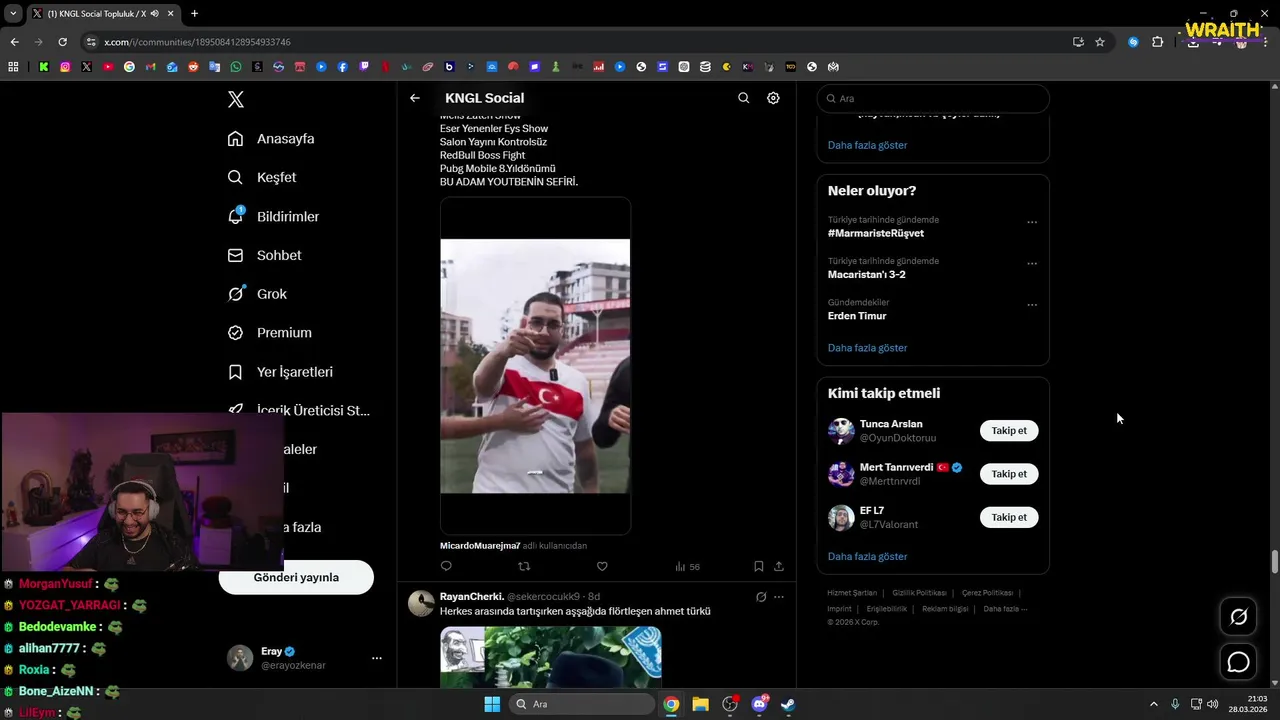Open RayanCherki. profile name
This screenshot has width=1280, height=720.
click(472, 597)
